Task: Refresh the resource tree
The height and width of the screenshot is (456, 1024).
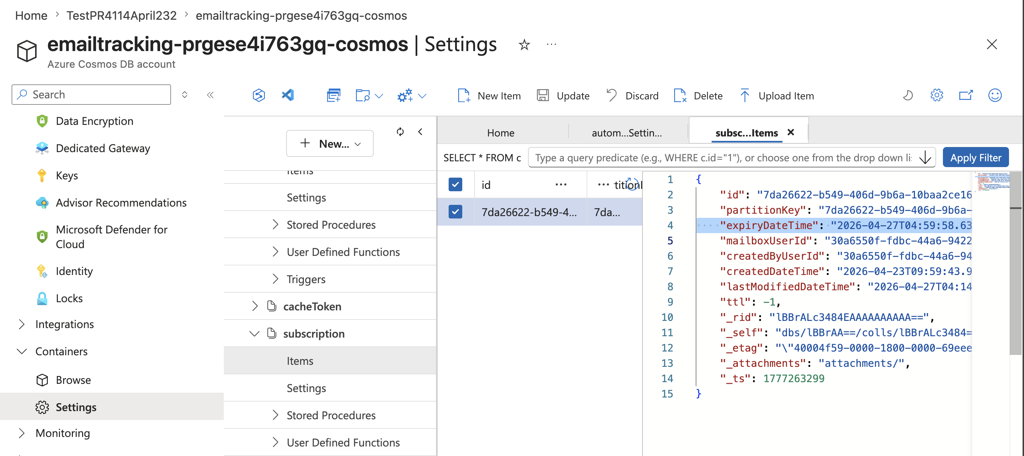Action: tap(400, 131)
